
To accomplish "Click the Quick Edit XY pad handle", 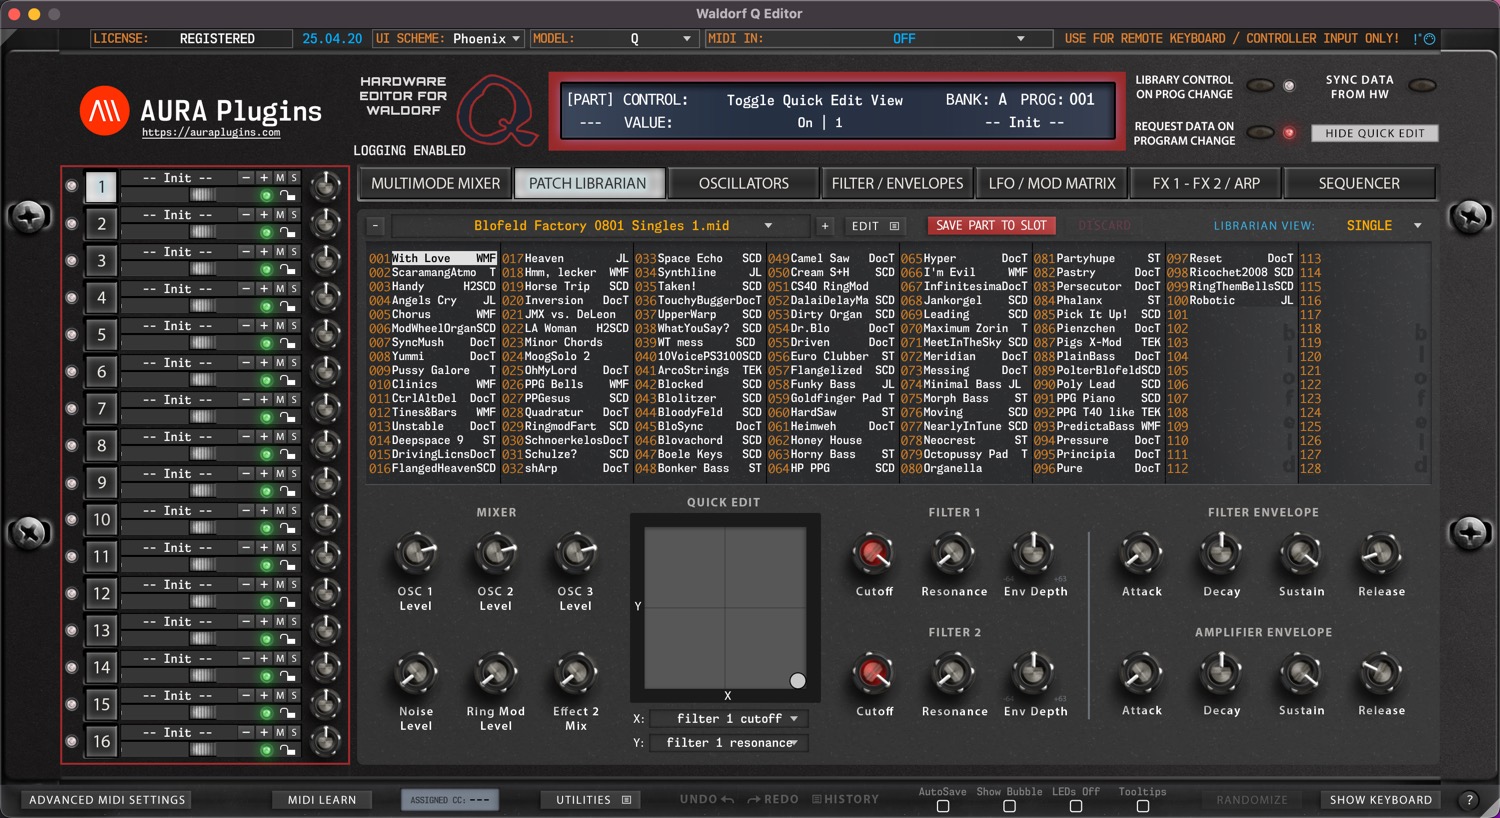I will click(798, 681).
